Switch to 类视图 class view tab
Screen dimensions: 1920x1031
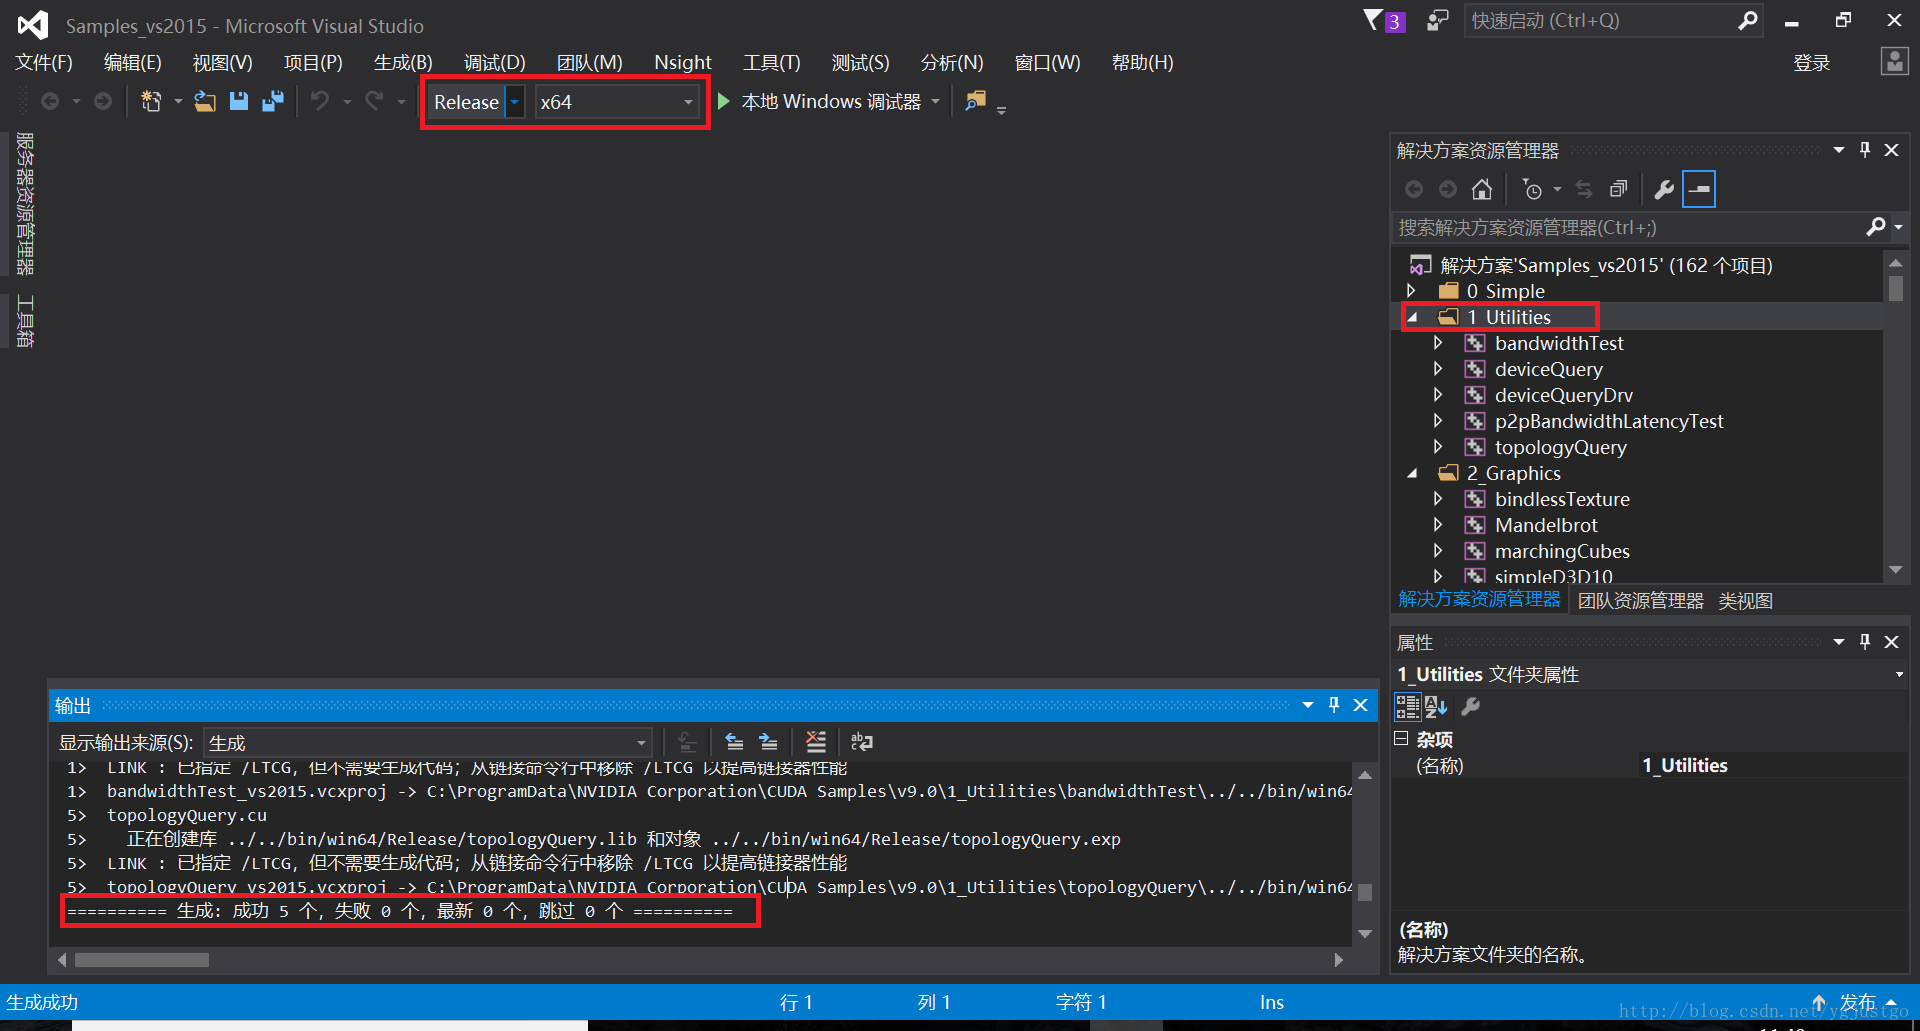pos(1745,600)
